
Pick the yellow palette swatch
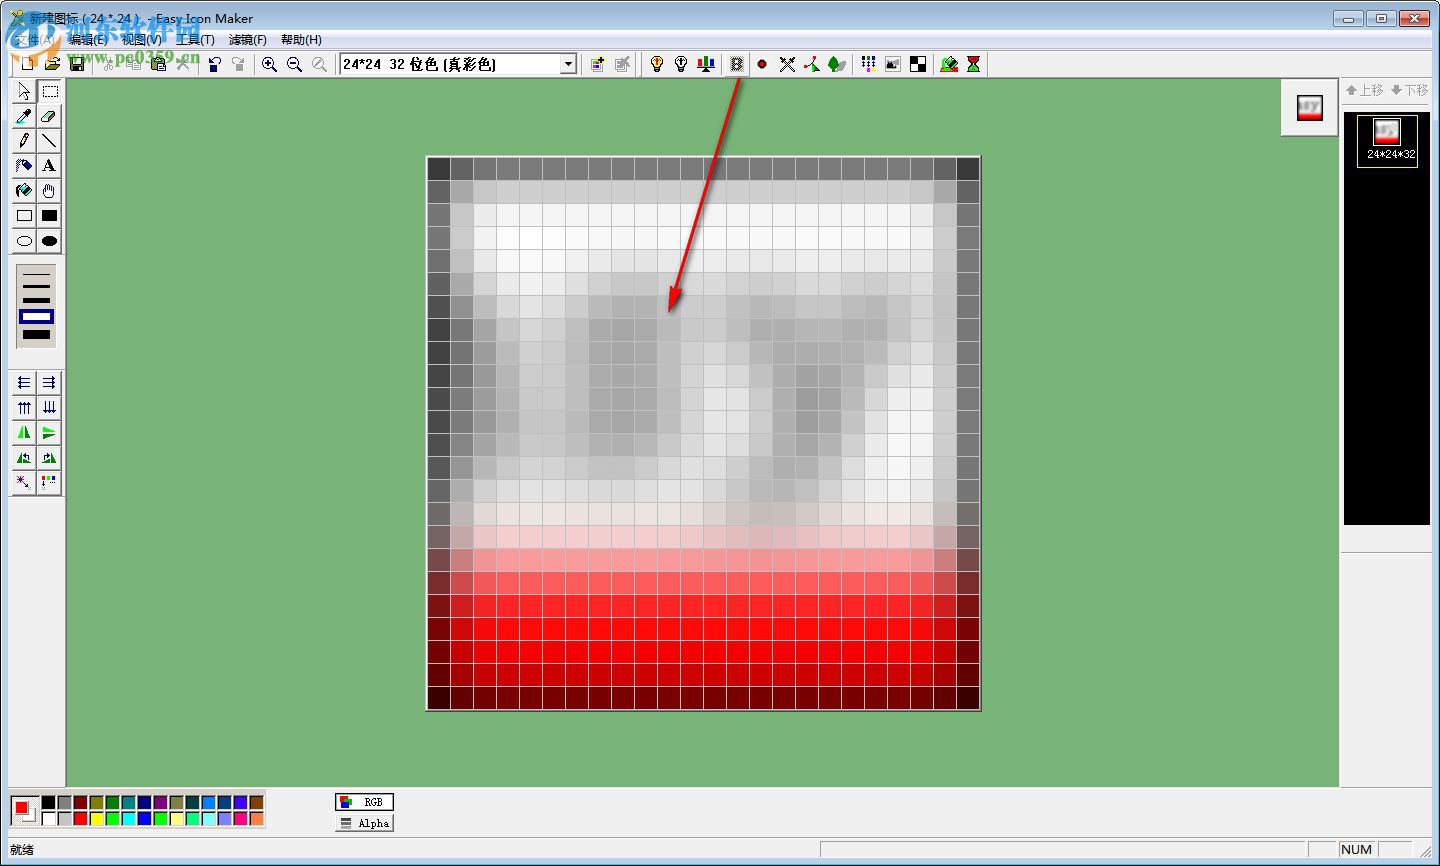(96, 819)
